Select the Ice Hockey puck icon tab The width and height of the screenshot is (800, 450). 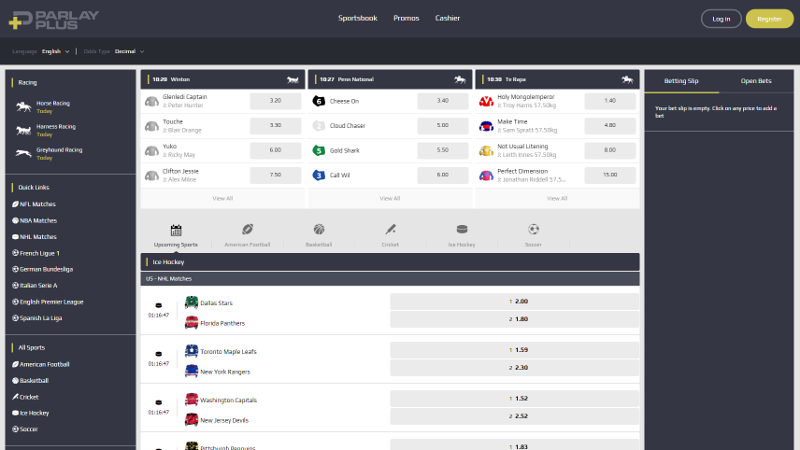point(462,229)
